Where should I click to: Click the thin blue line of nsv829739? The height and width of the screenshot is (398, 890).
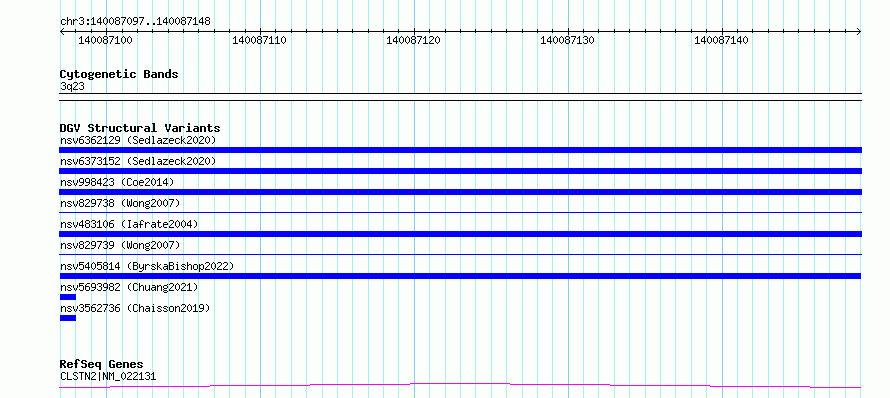coord(460,254)
